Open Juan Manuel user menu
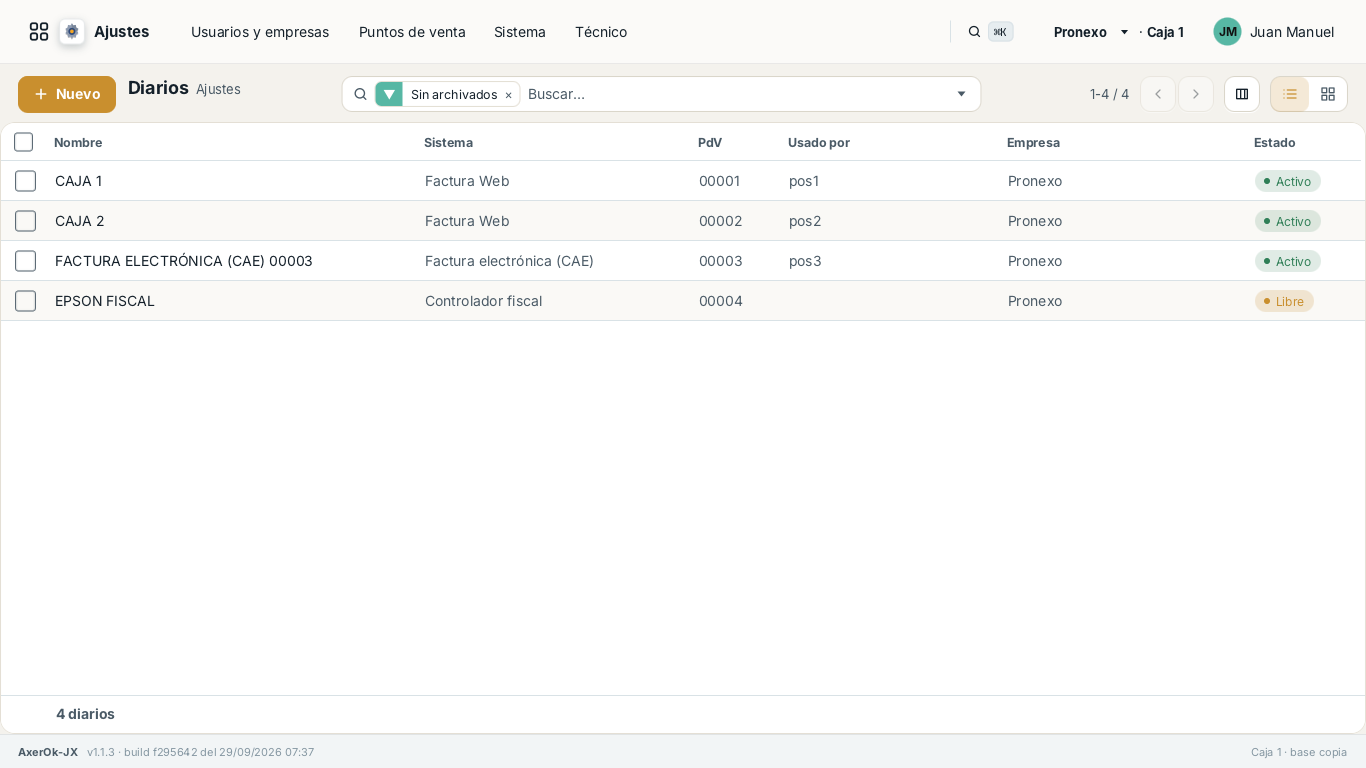Screen dimensions: 1366x768 coord(1274,32)
